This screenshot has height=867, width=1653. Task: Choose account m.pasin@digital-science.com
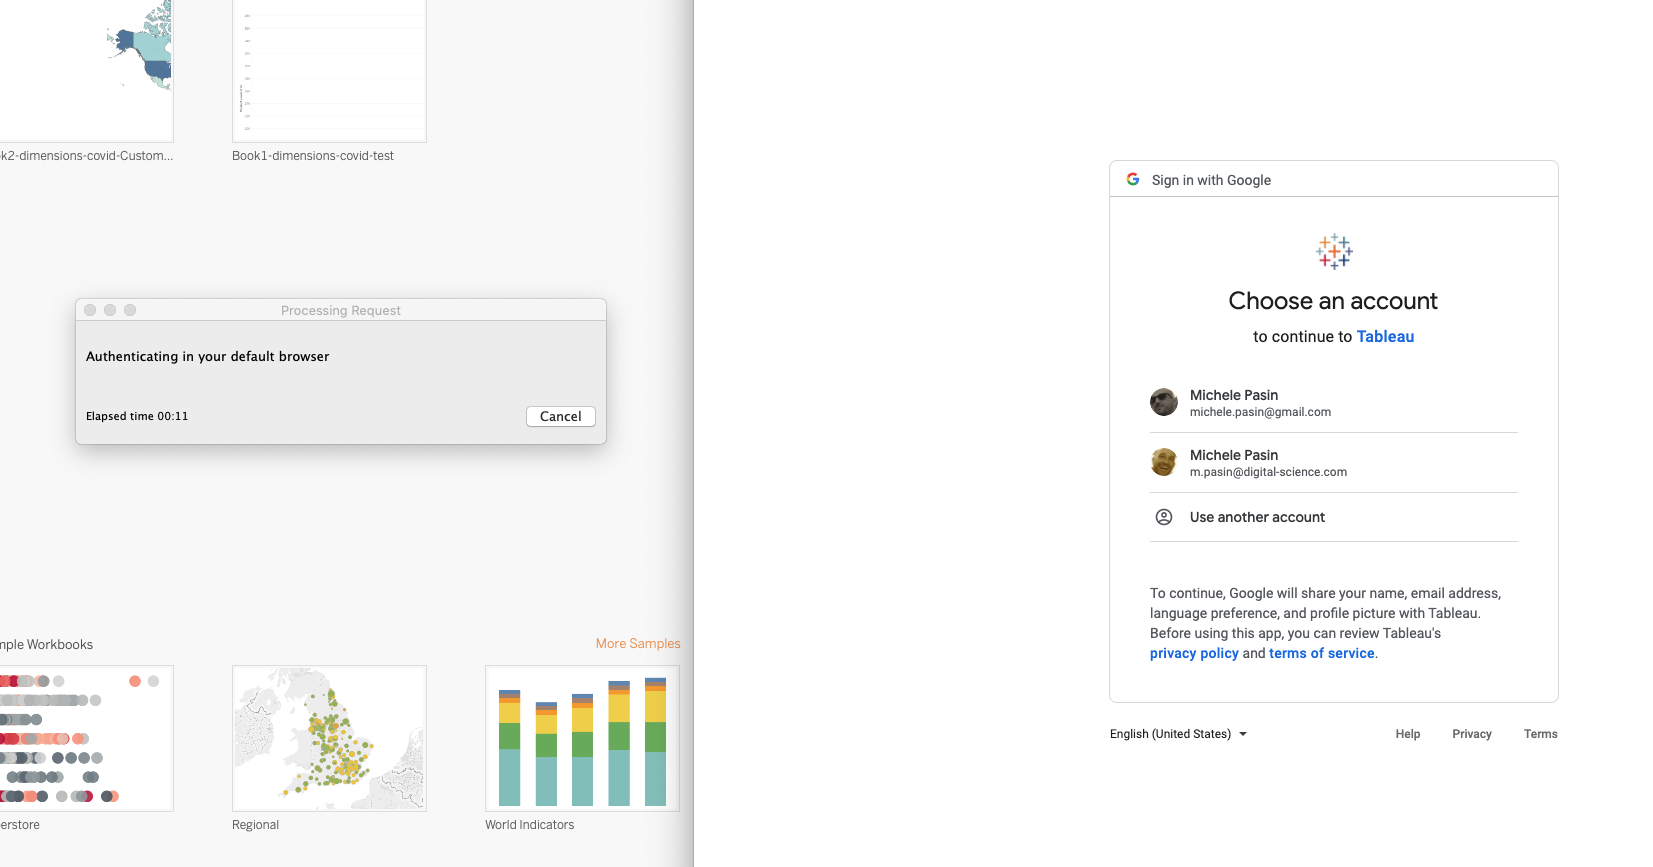pyautogui.click(x=1334, y=463)
